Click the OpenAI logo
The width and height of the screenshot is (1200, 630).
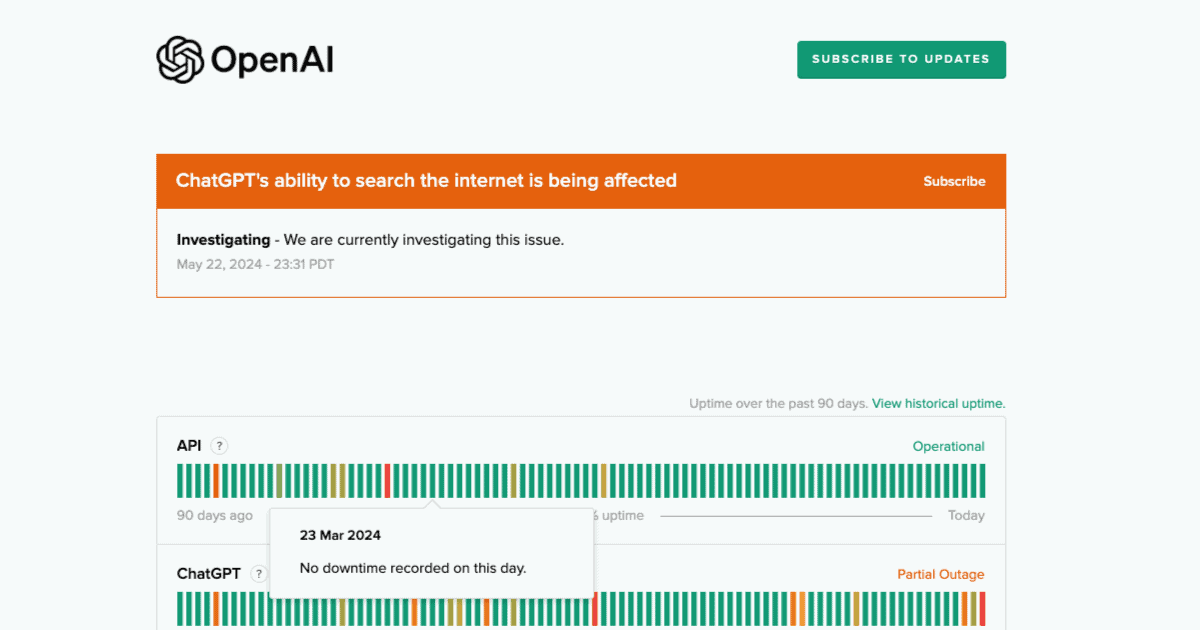[x=245, y=60]
